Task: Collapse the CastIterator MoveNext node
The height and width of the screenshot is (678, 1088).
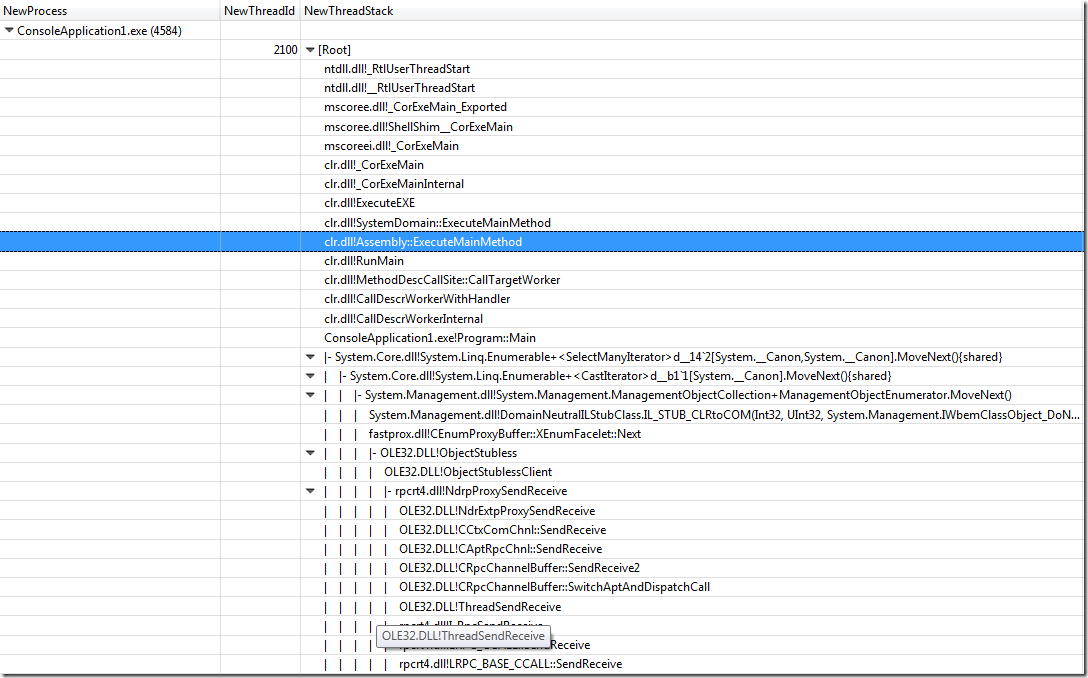Action: pos(310,376)
